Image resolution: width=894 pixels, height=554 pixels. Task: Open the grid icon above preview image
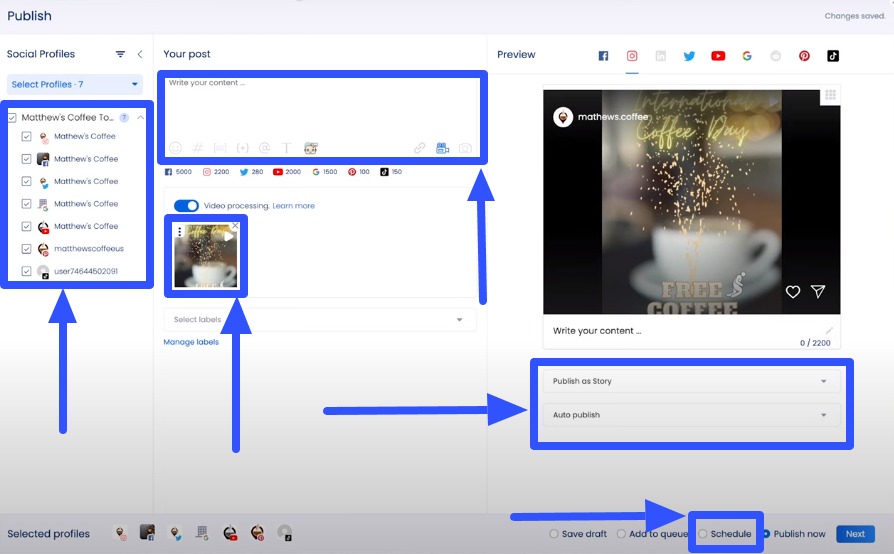(x=830, y=95)
